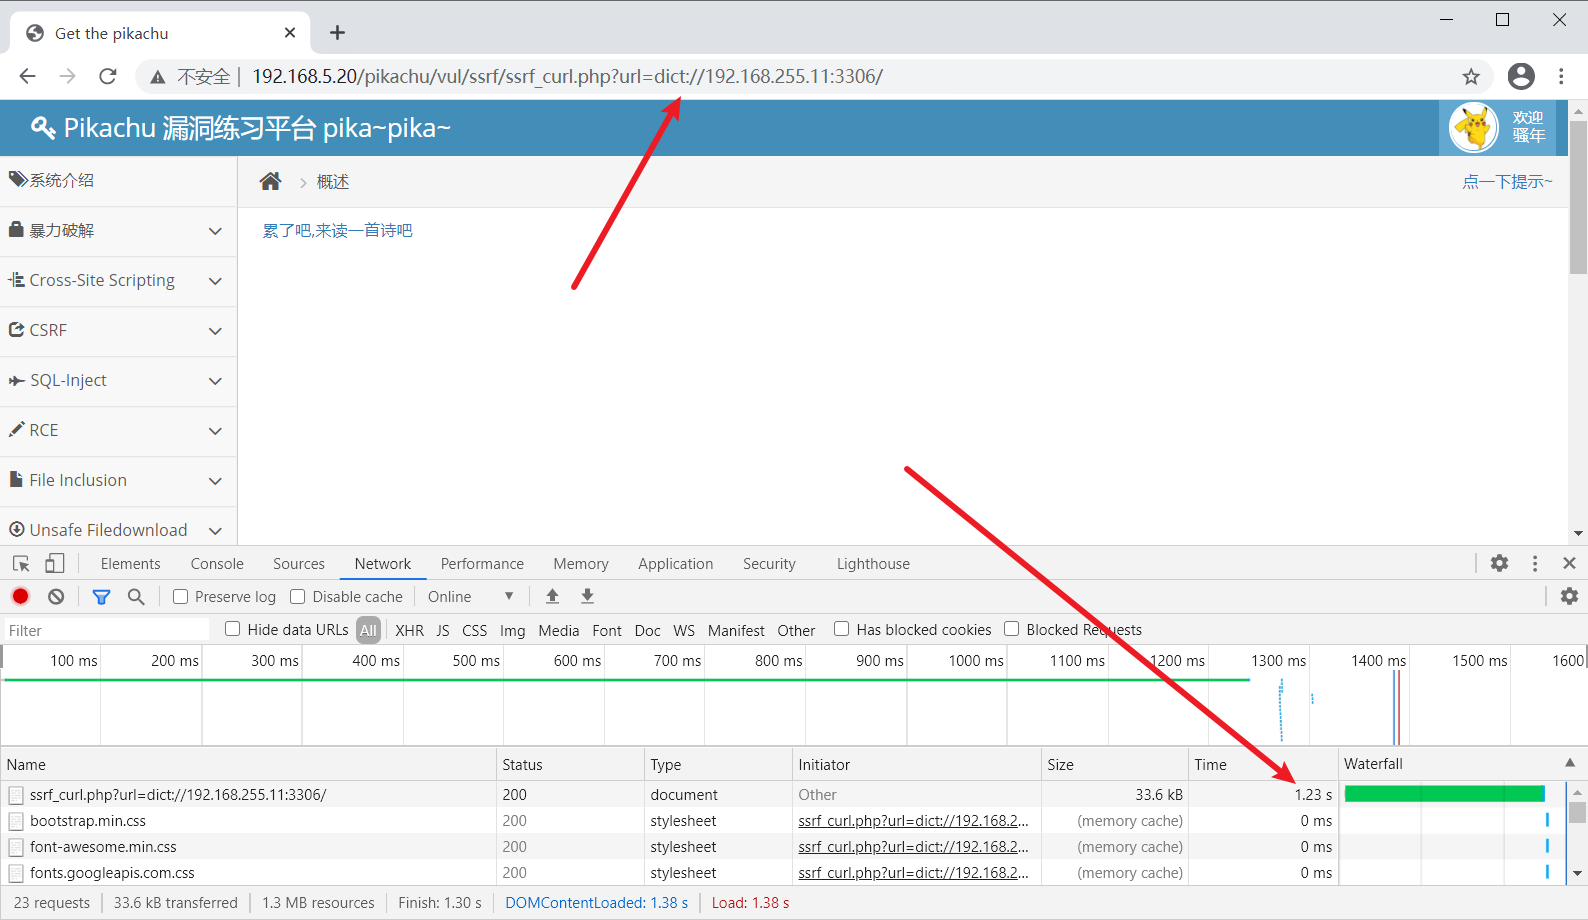This screenshot has width=1588, height=920.
Task: Bookmark this page with the star icon
Action: coord(1471,77)
